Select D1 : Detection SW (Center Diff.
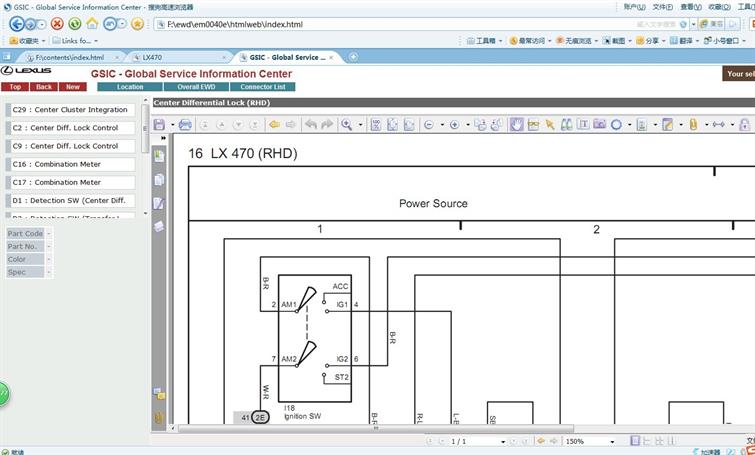 (70, 201)
